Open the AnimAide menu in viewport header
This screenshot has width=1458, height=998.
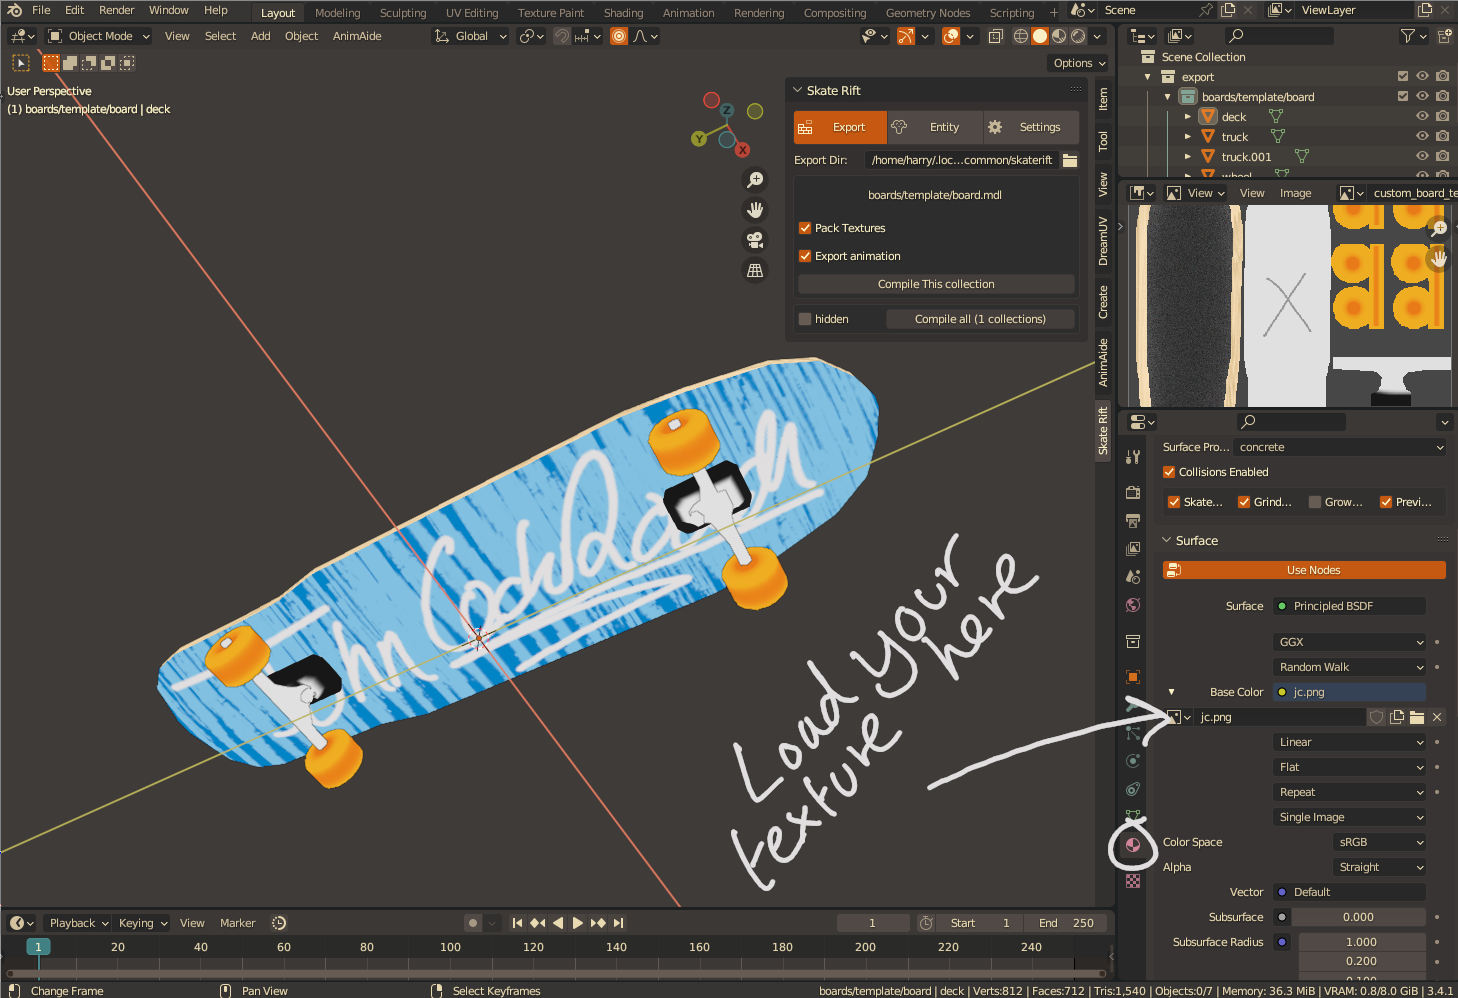point(357,36)
